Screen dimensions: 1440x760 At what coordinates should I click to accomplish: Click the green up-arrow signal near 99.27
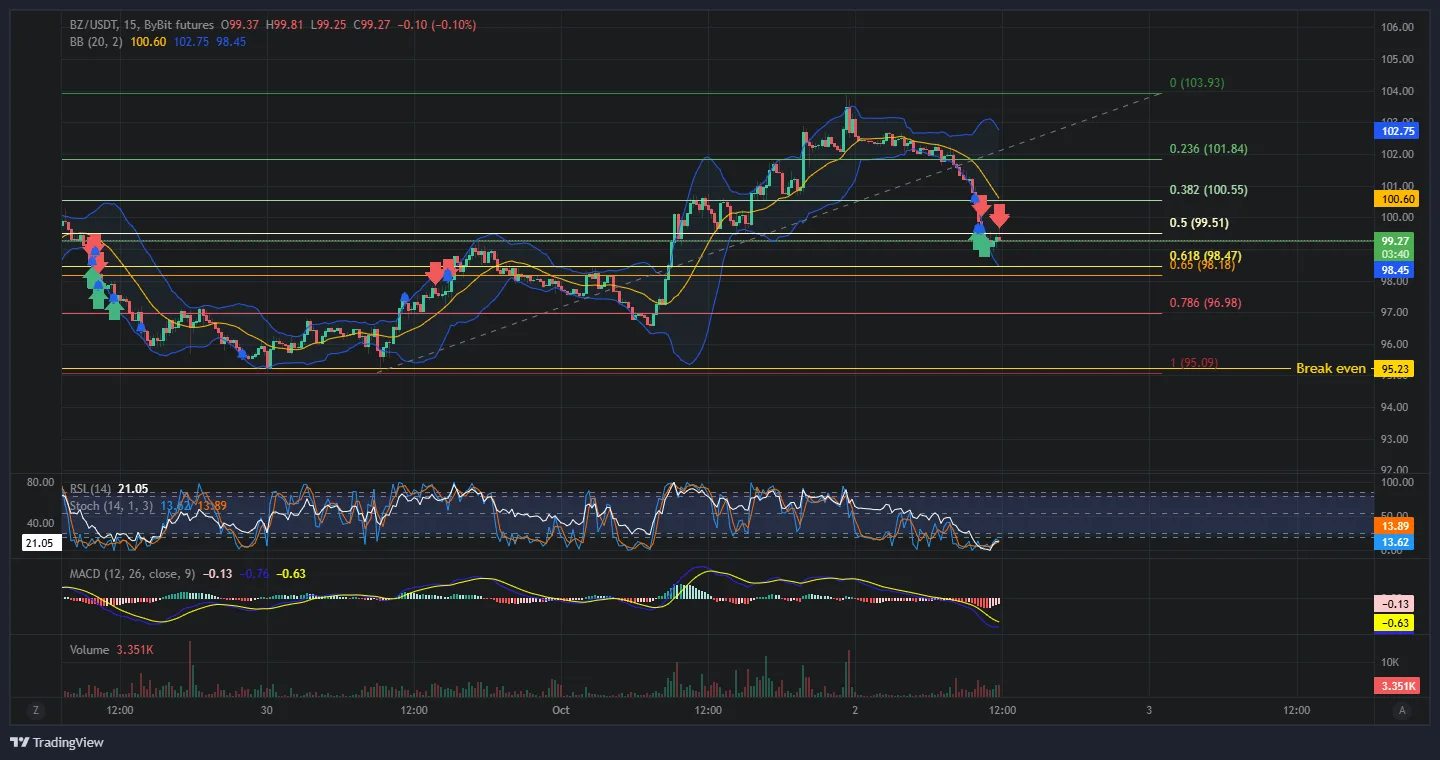[983, 242]
